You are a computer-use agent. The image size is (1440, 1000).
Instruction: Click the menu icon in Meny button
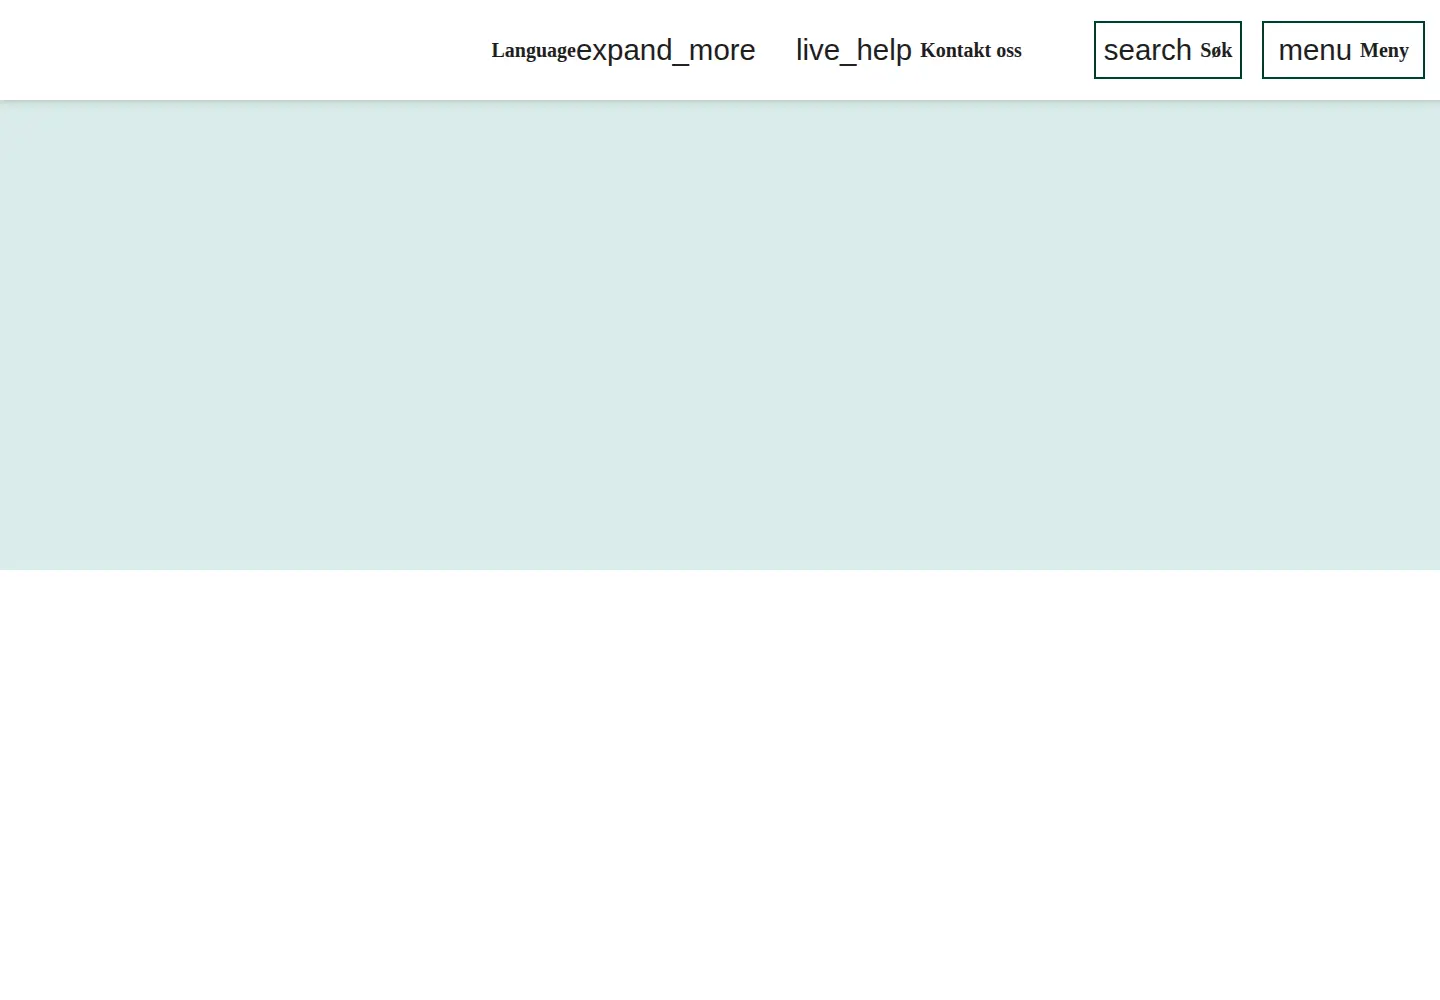point(1315,50)
